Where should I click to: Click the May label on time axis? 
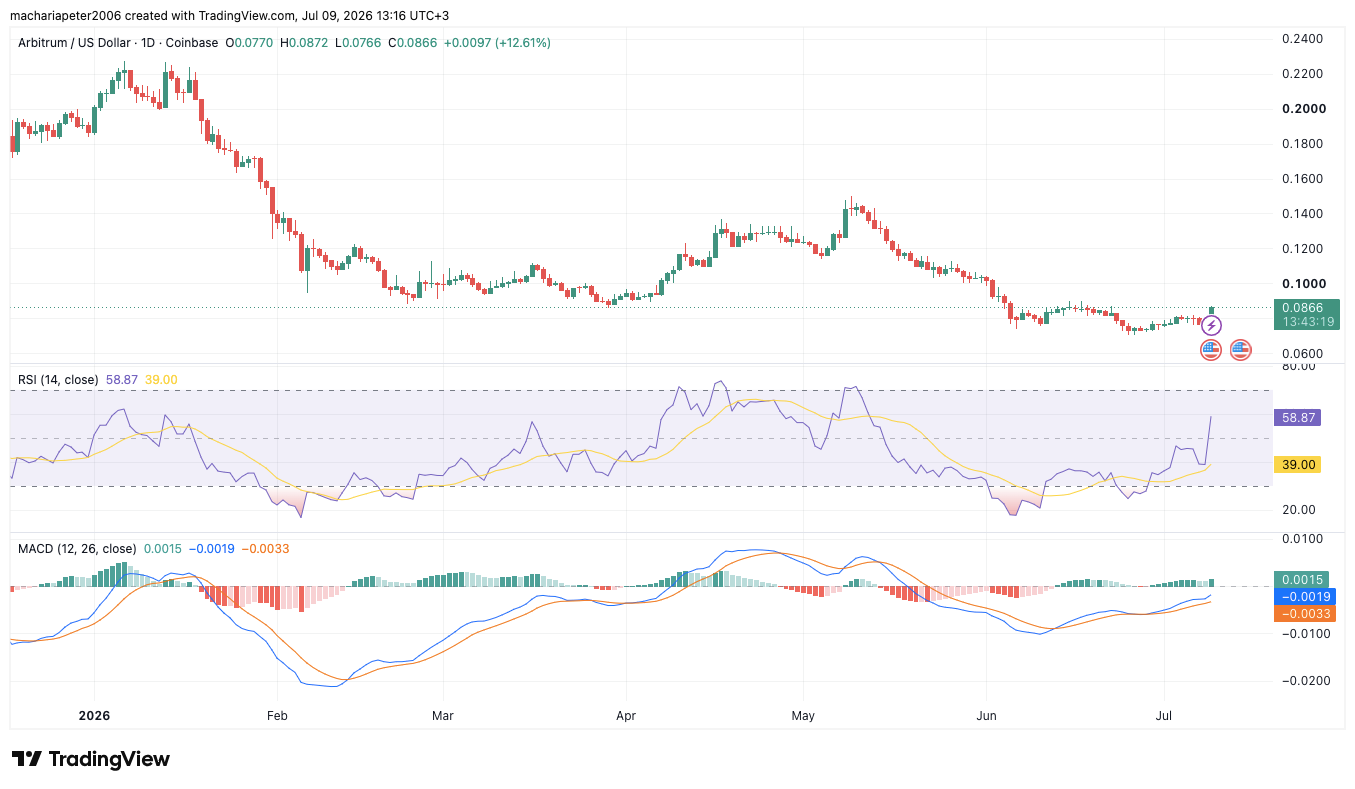803,716
